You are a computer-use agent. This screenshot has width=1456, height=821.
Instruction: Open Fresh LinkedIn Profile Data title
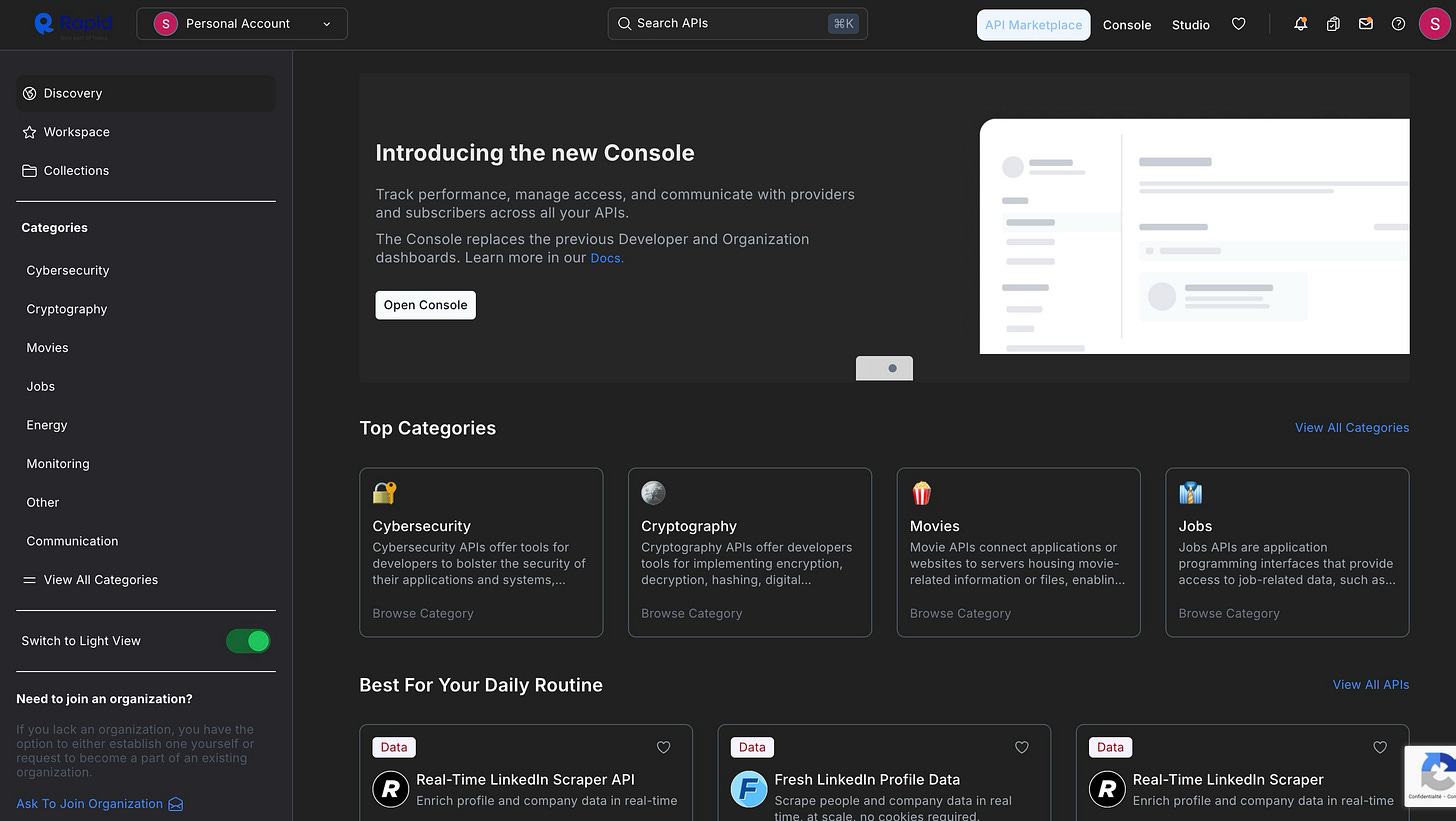tap(867, 780)
